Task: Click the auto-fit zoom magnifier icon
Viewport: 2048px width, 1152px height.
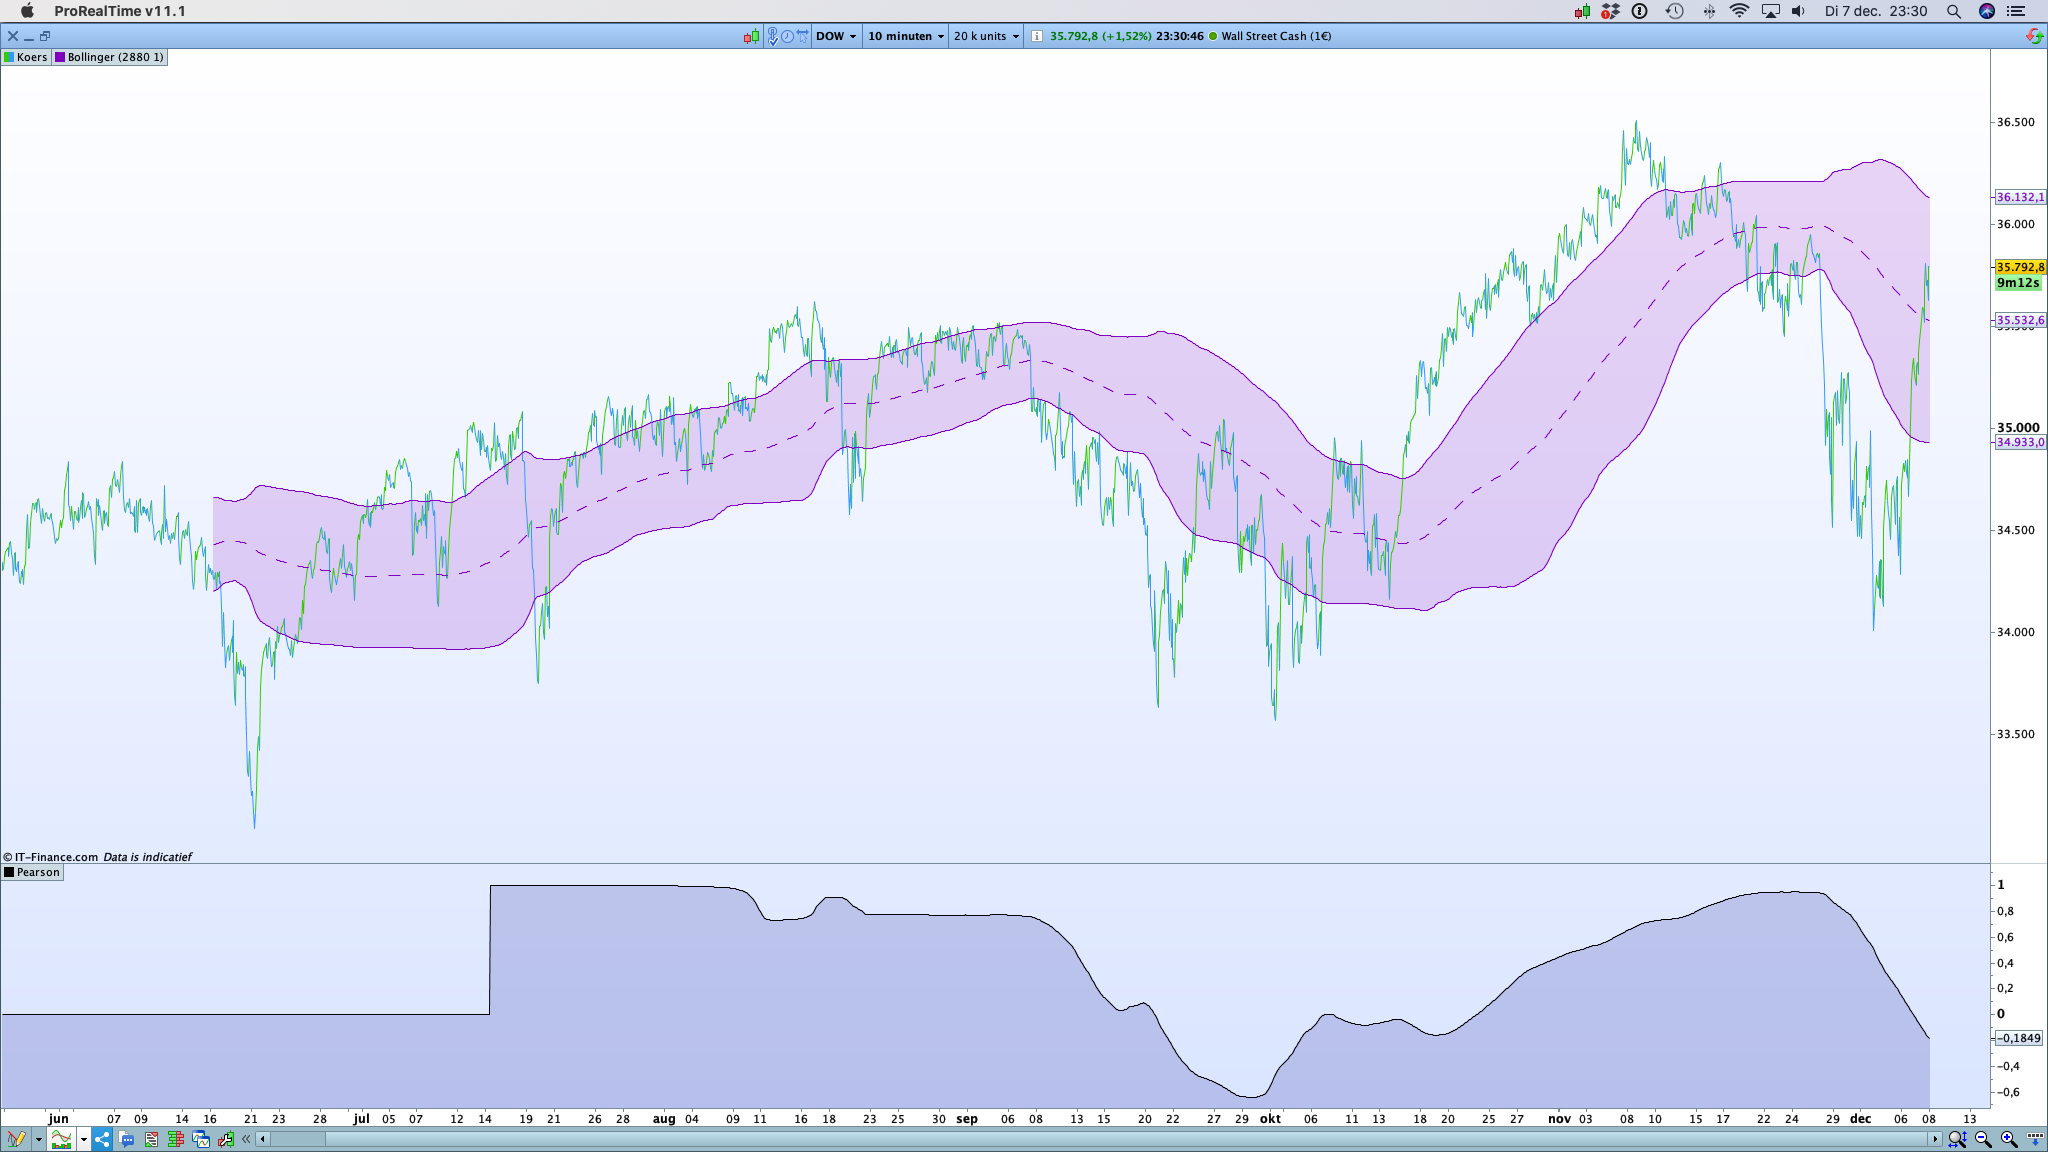Action: pyautogui.click(x=1957, y=1139)
